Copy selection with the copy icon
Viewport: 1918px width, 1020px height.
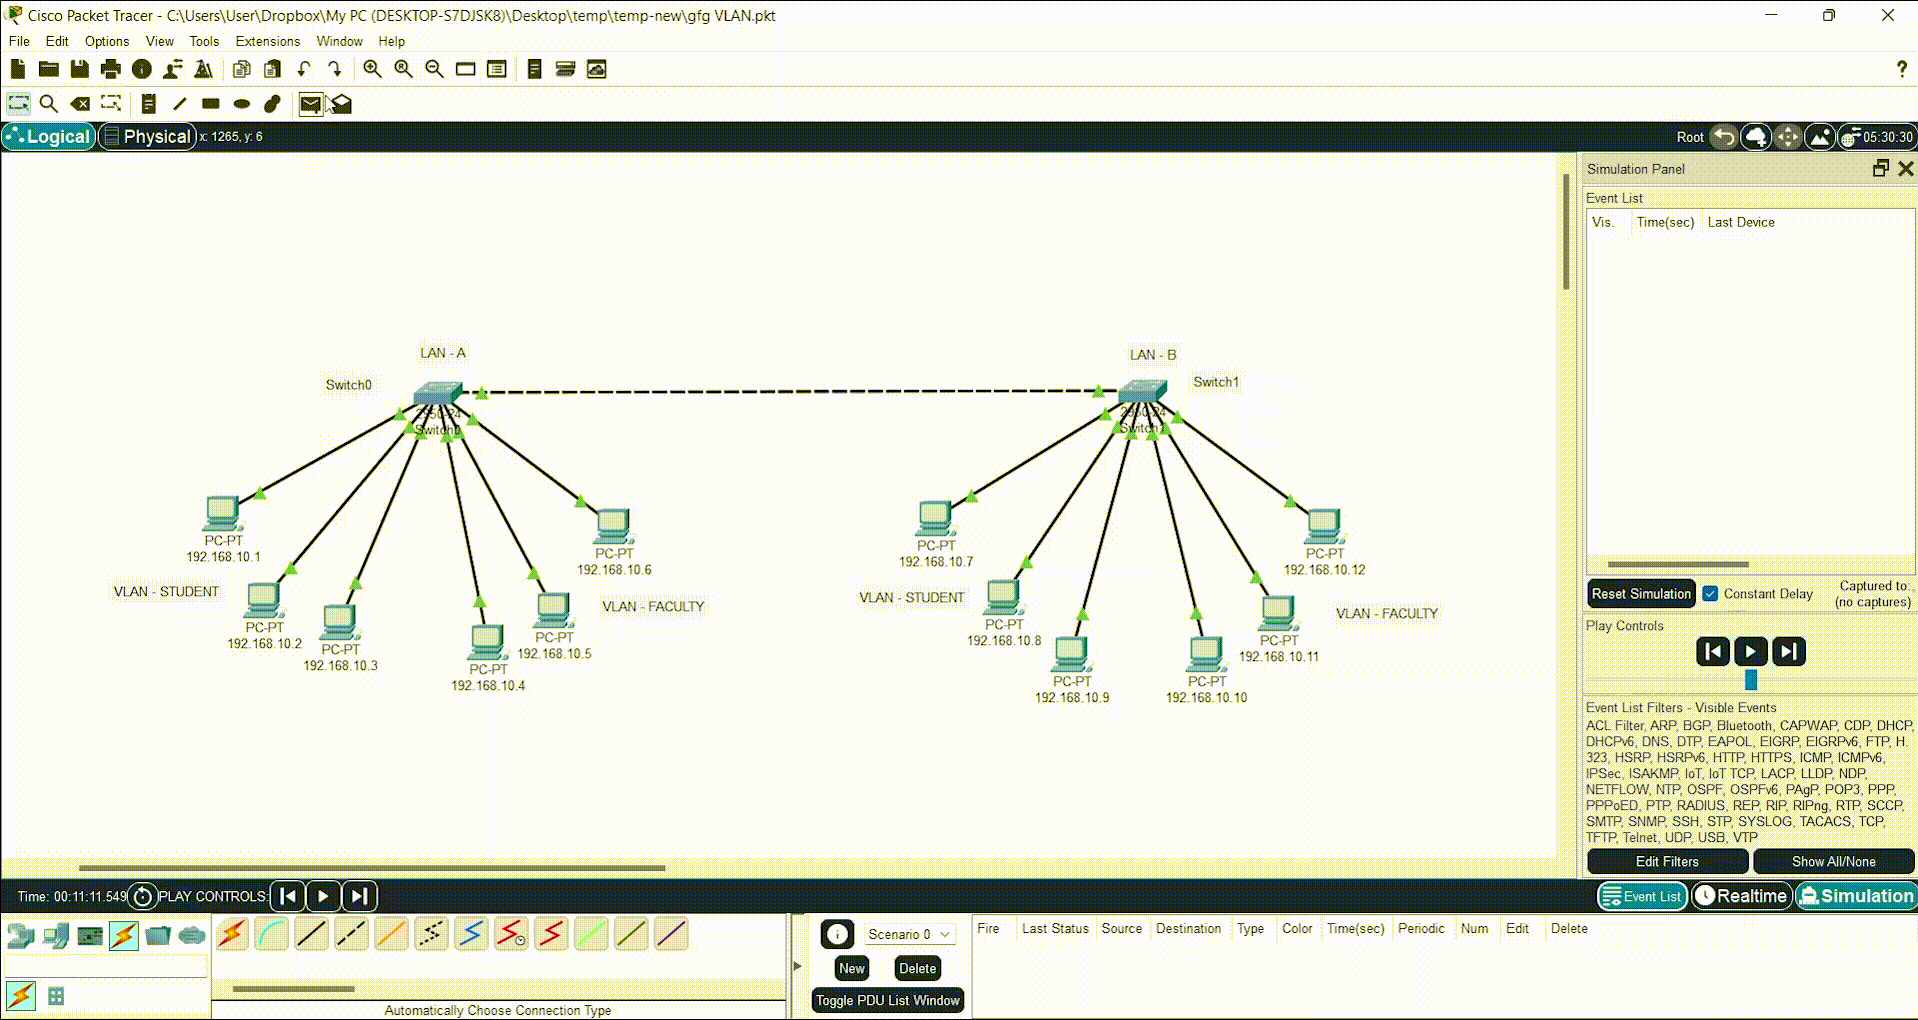[241, 69]
